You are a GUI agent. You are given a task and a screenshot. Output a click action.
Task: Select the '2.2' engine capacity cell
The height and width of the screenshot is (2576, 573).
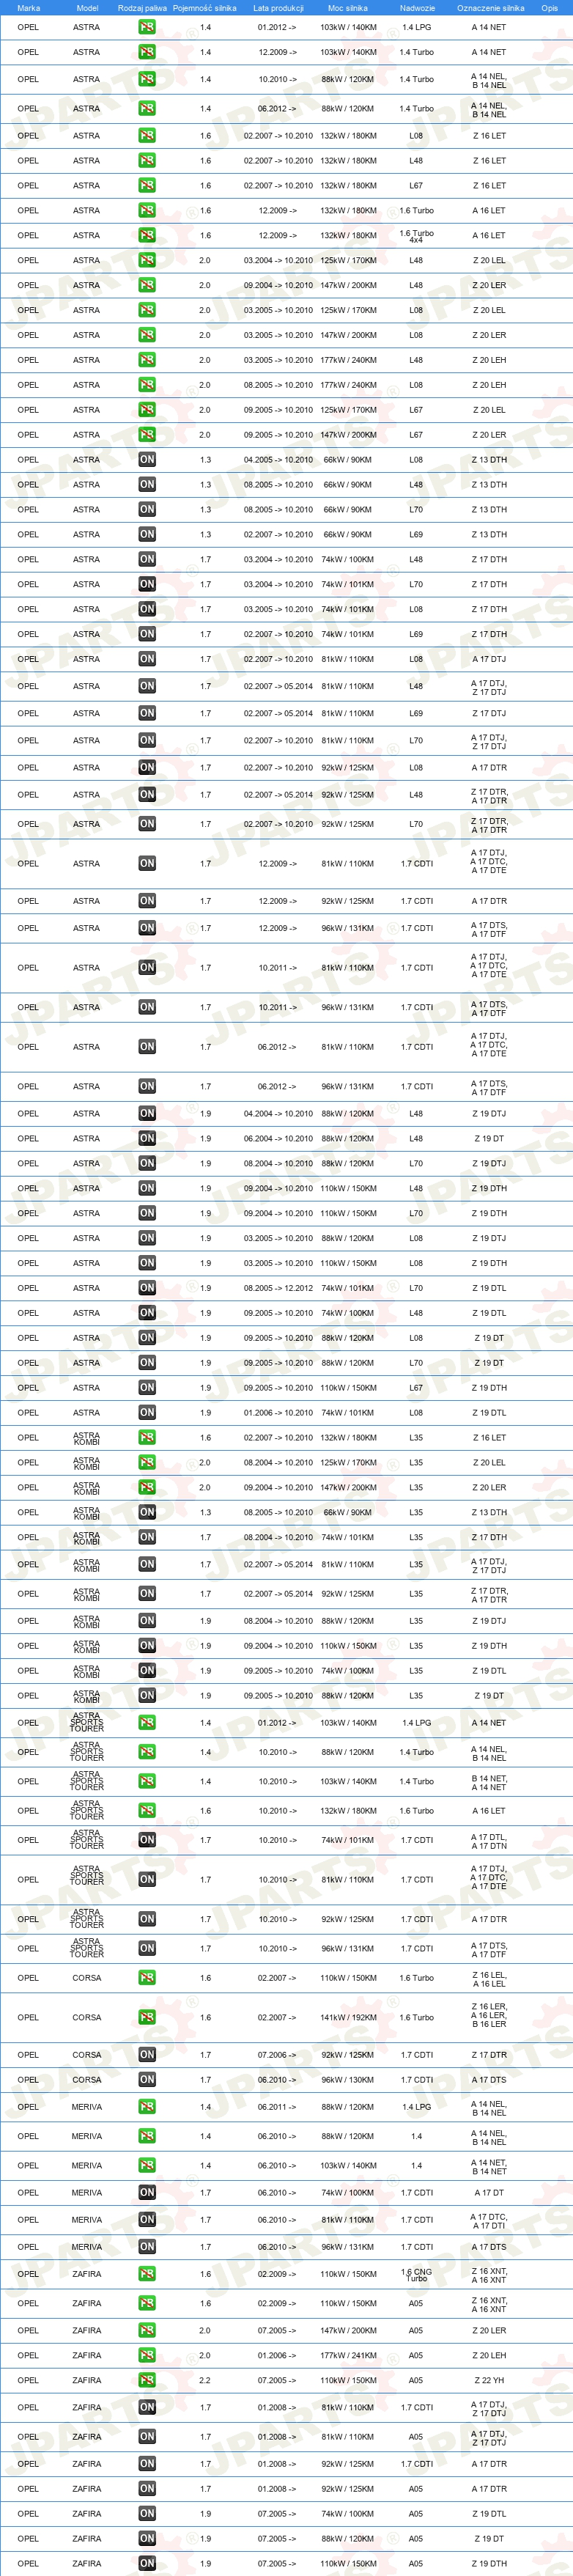click(x=205, y=2381)
